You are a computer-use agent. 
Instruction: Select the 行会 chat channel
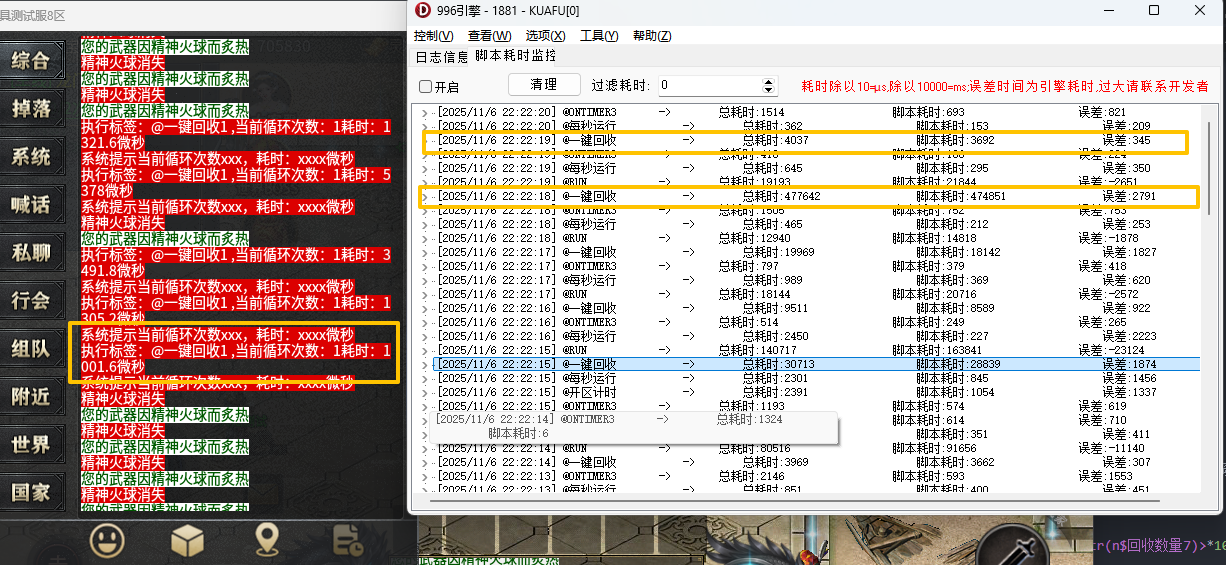point(31,300)
